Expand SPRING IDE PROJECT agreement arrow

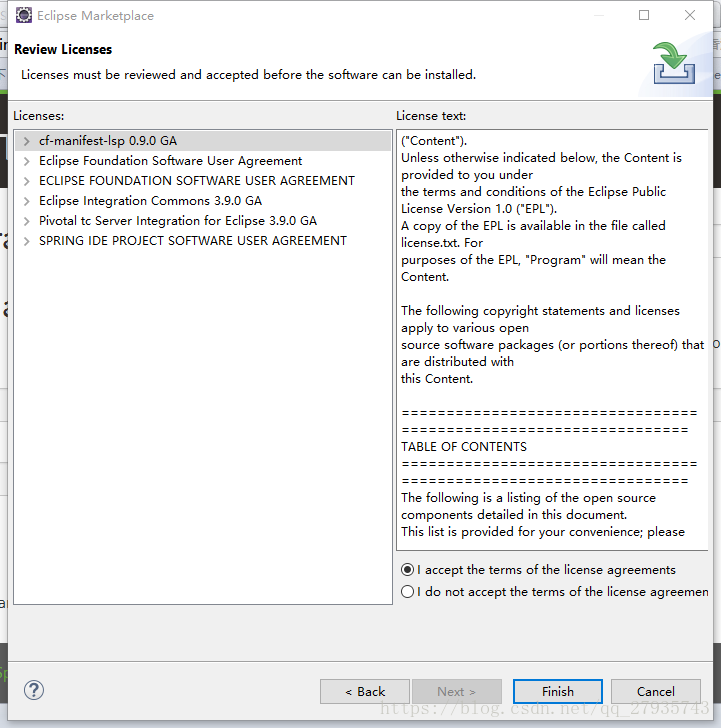click(x=26, y=241)
